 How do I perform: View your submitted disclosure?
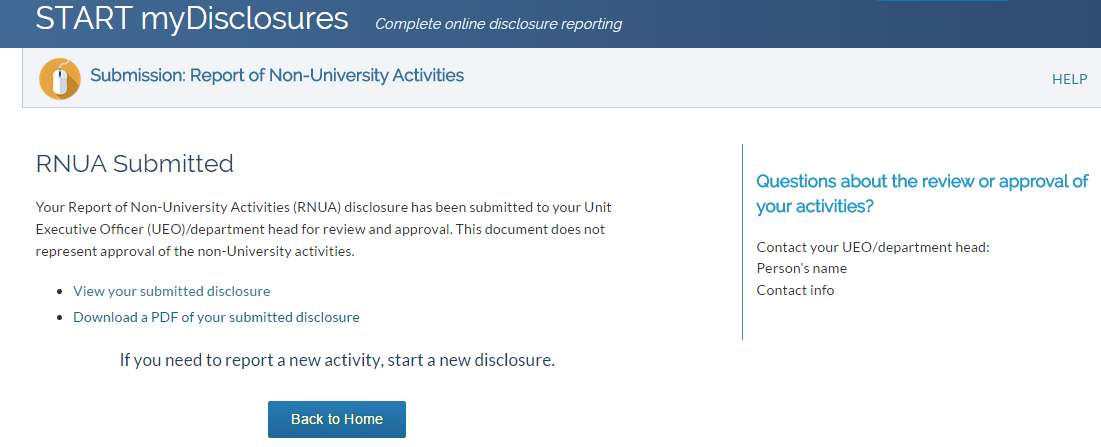click(171, 291)
